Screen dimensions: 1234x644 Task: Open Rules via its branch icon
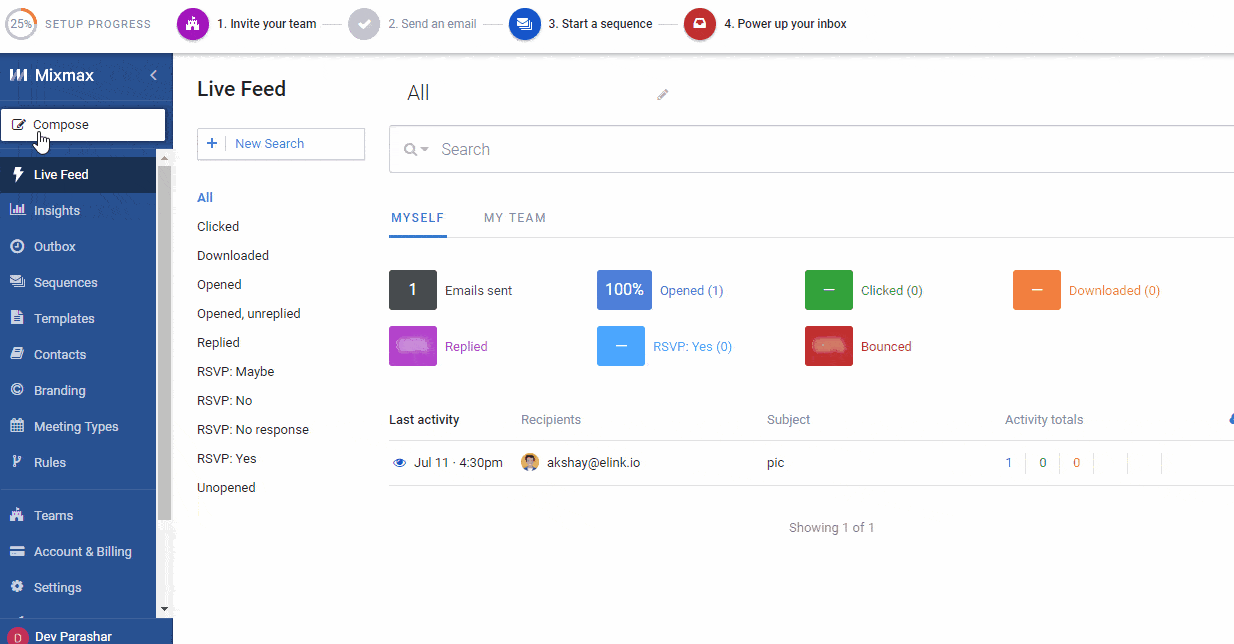coord(17,462)
